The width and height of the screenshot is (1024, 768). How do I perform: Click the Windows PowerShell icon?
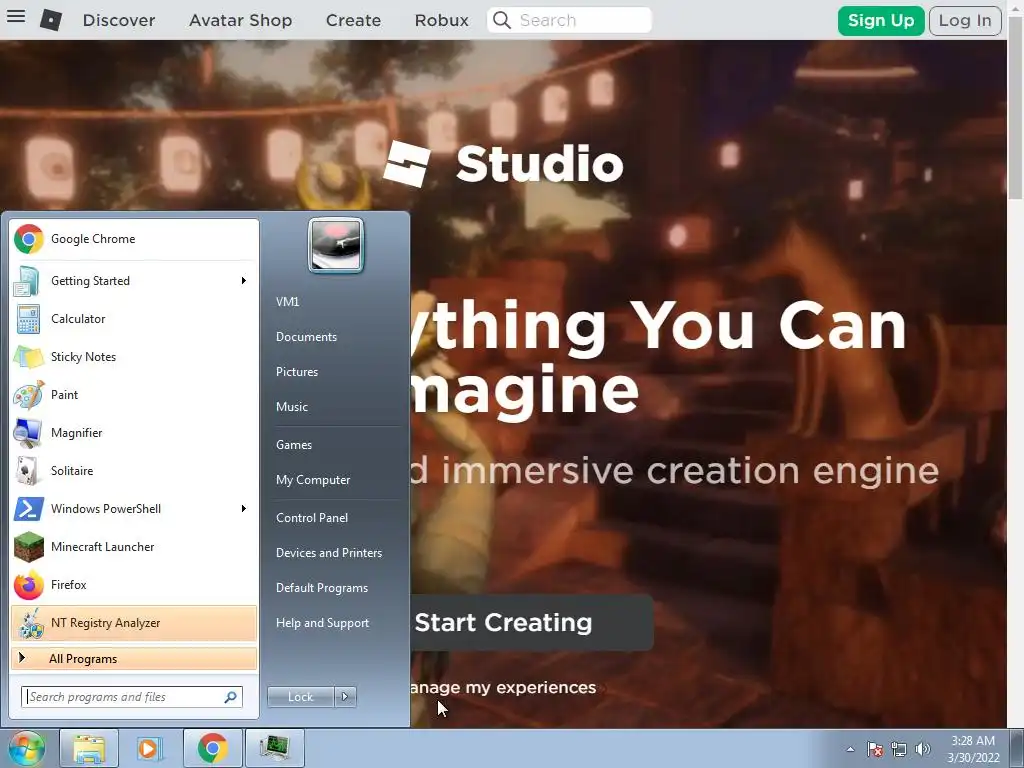pyautogui.click(x=28, y=509)
